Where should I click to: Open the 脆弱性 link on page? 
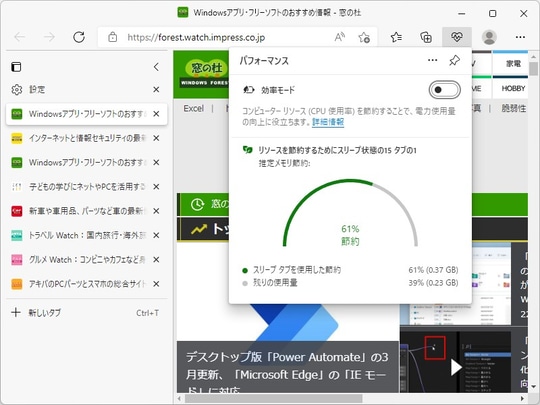pyautogui.click(x=513, y=108)
